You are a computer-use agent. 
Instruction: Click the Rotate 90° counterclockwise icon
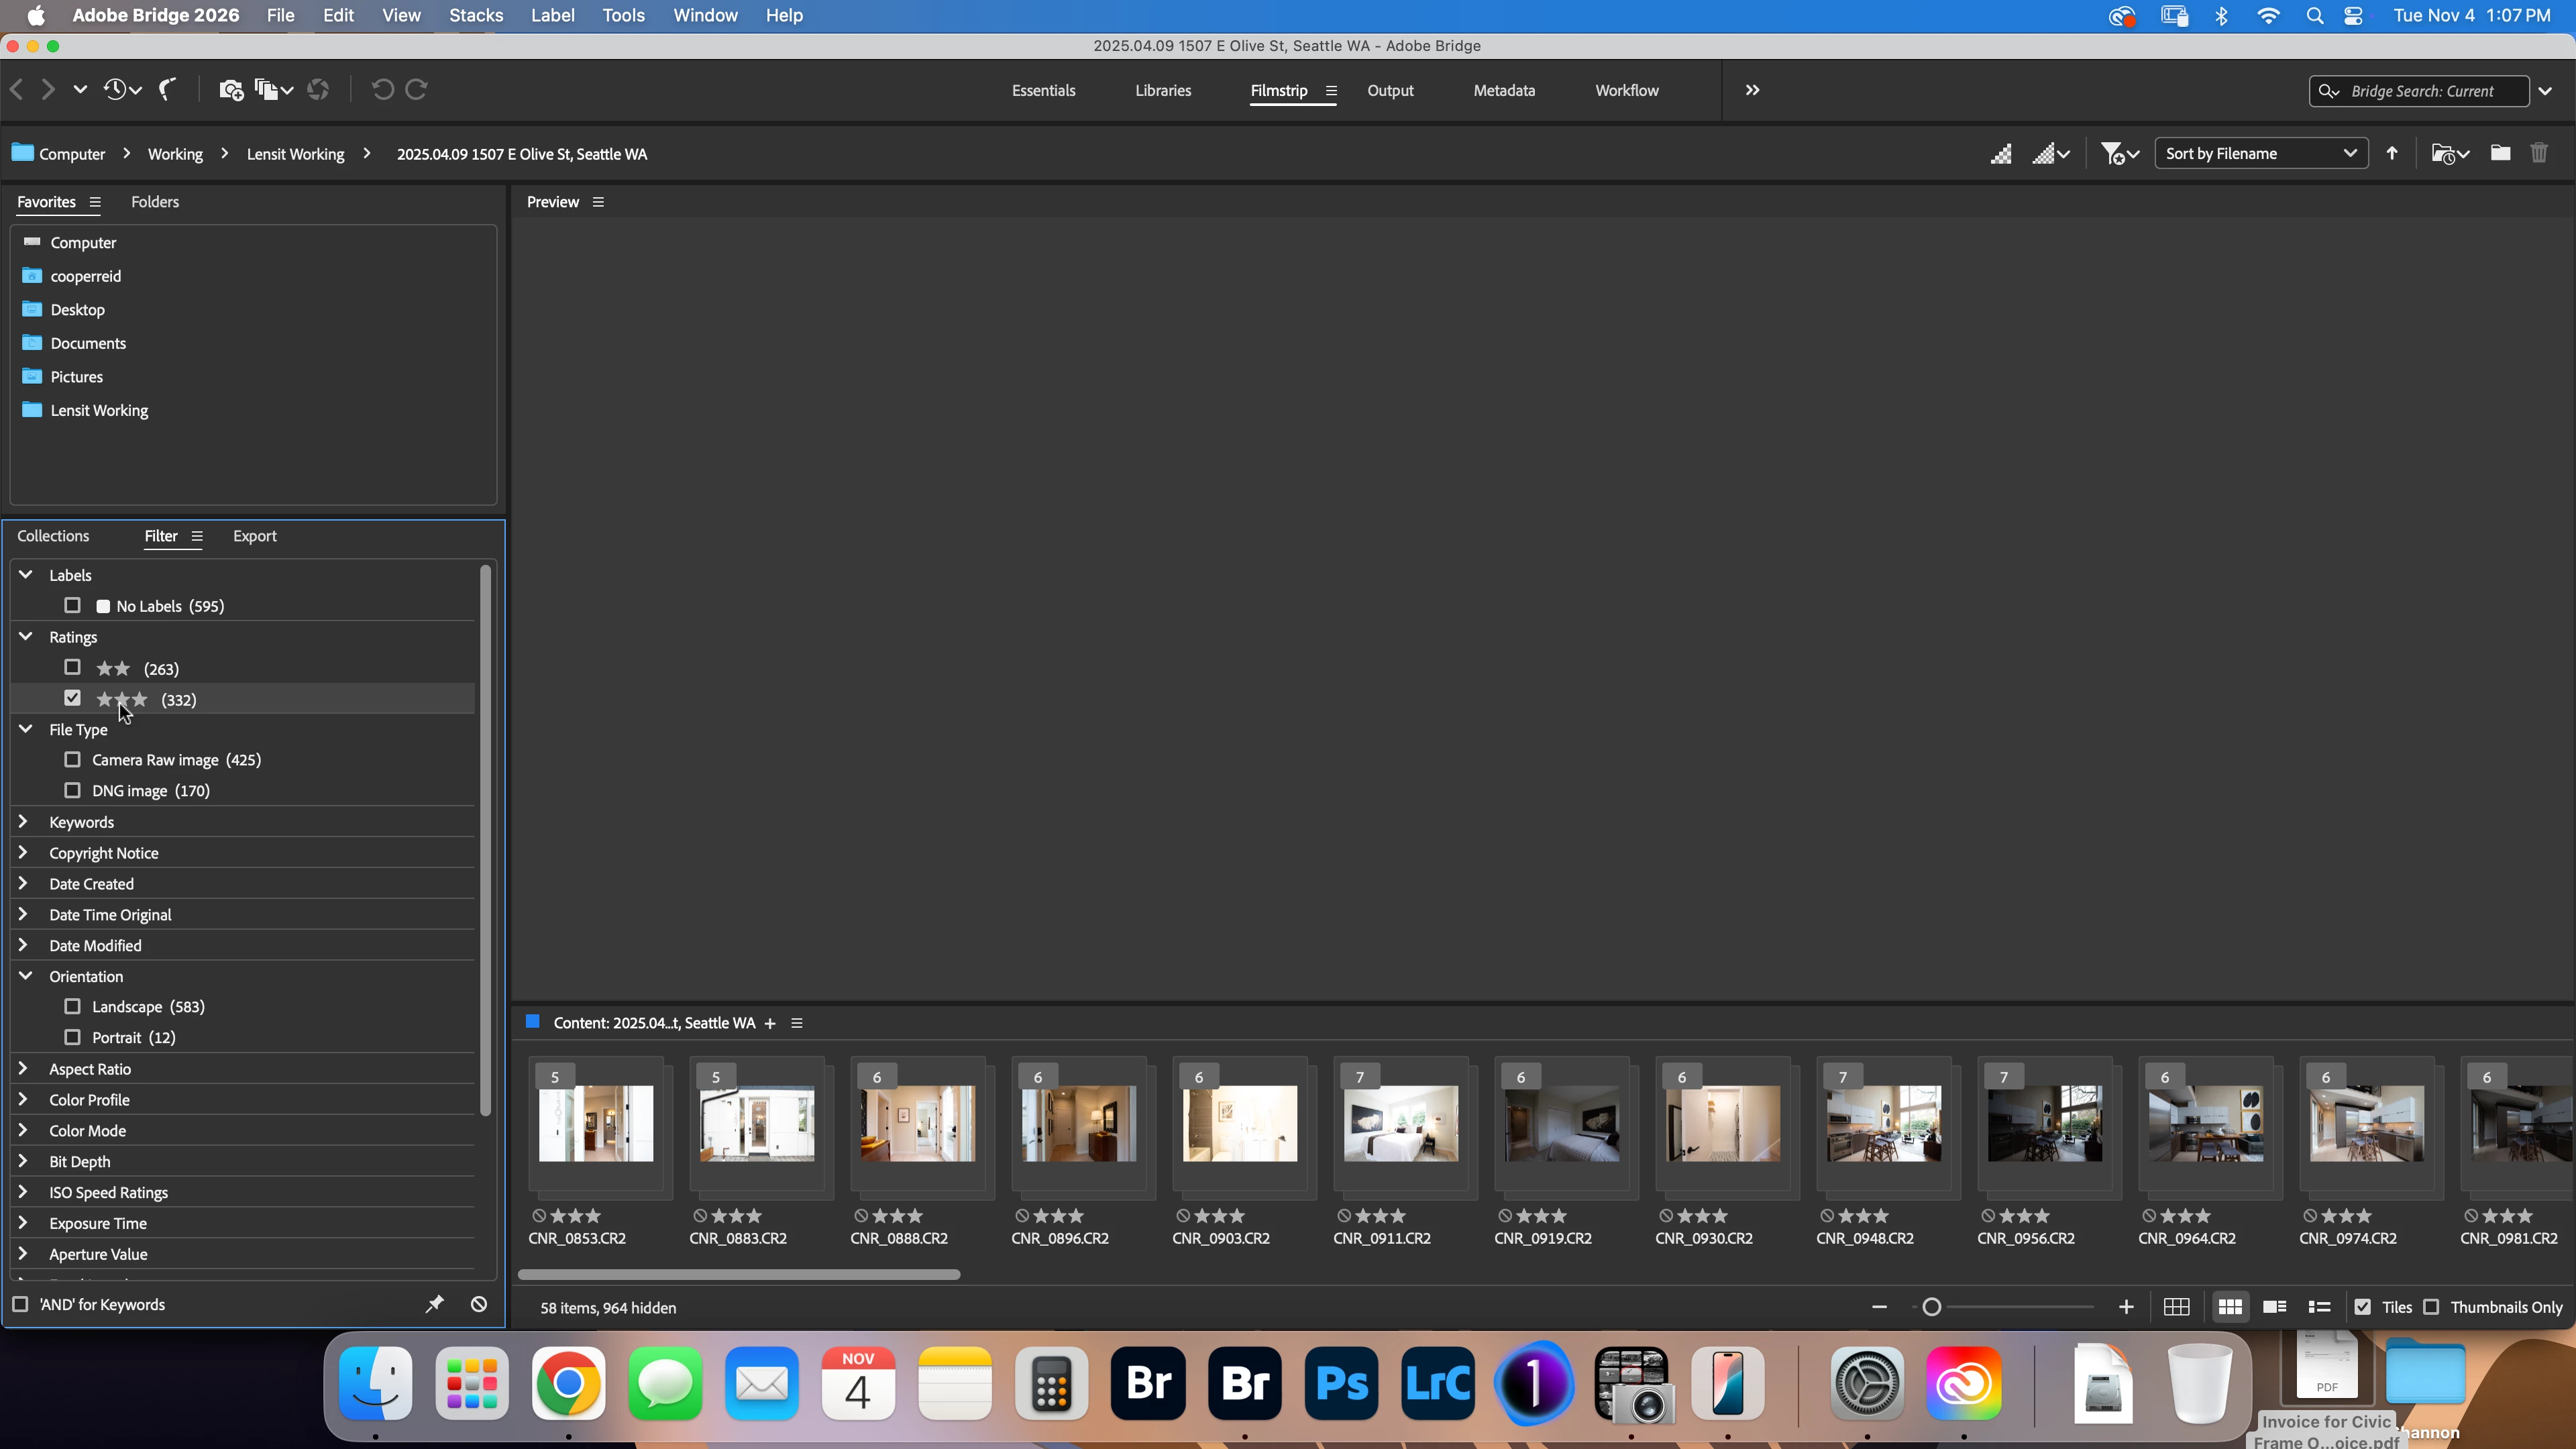(x=382, y=90)
